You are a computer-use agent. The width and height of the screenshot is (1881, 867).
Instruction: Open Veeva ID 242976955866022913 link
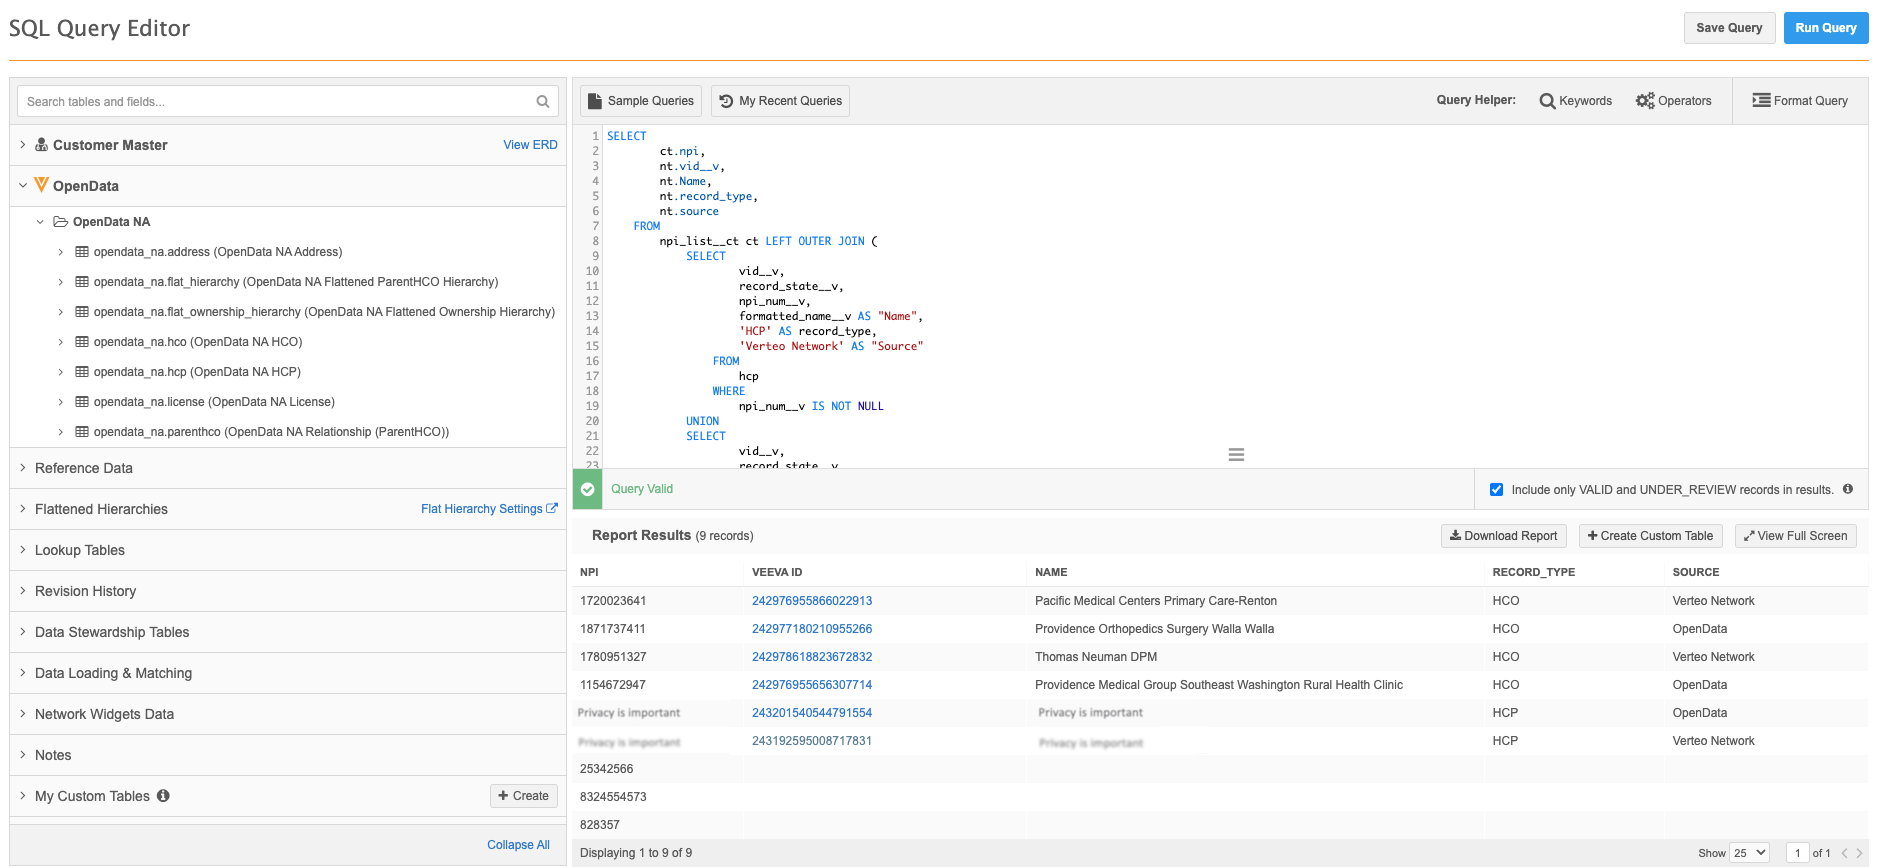coord(811,601)
